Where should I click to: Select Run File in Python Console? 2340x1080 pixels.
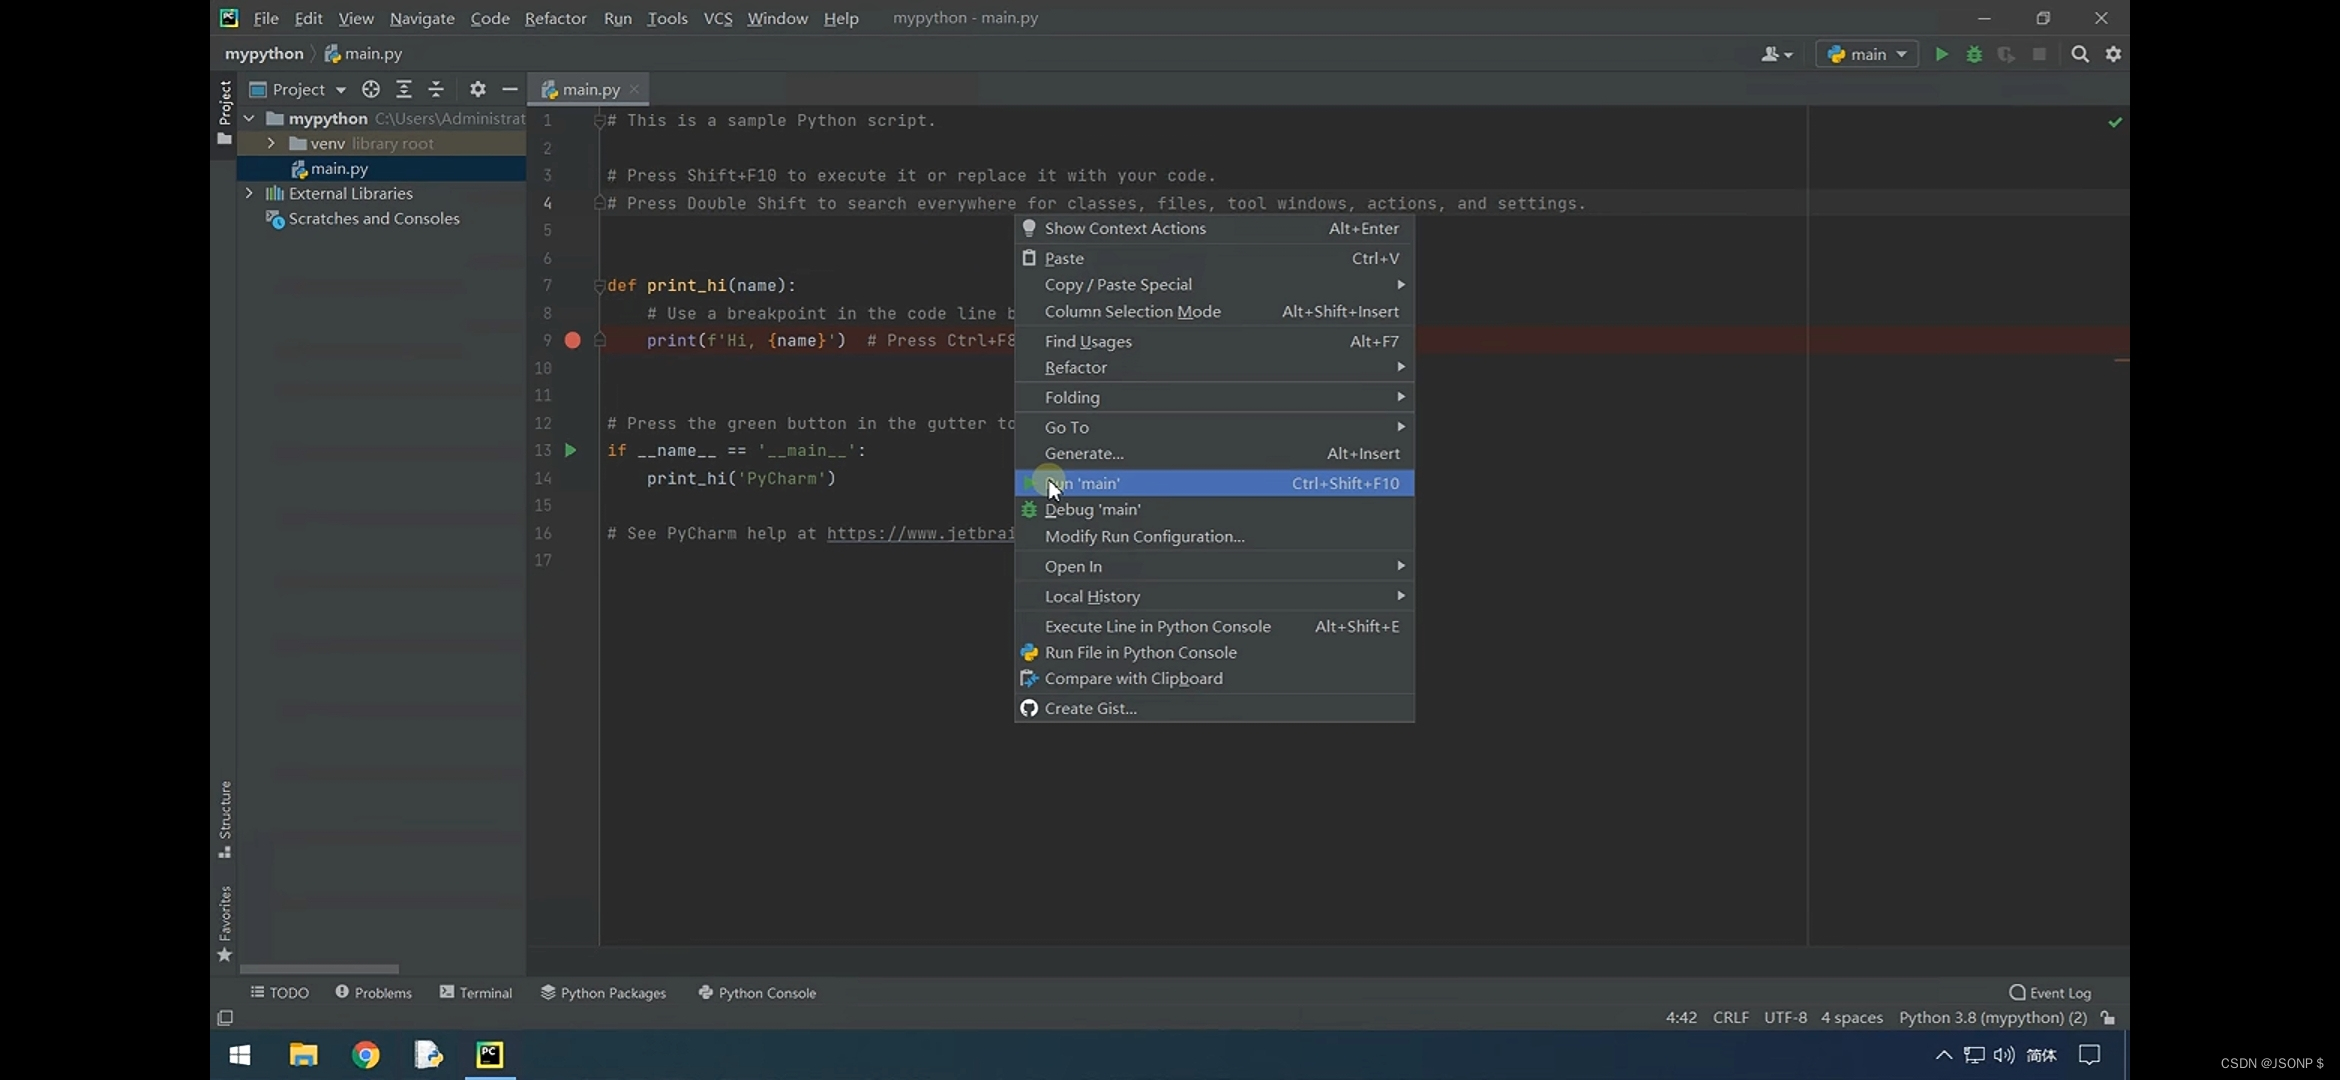(1214, 652)
